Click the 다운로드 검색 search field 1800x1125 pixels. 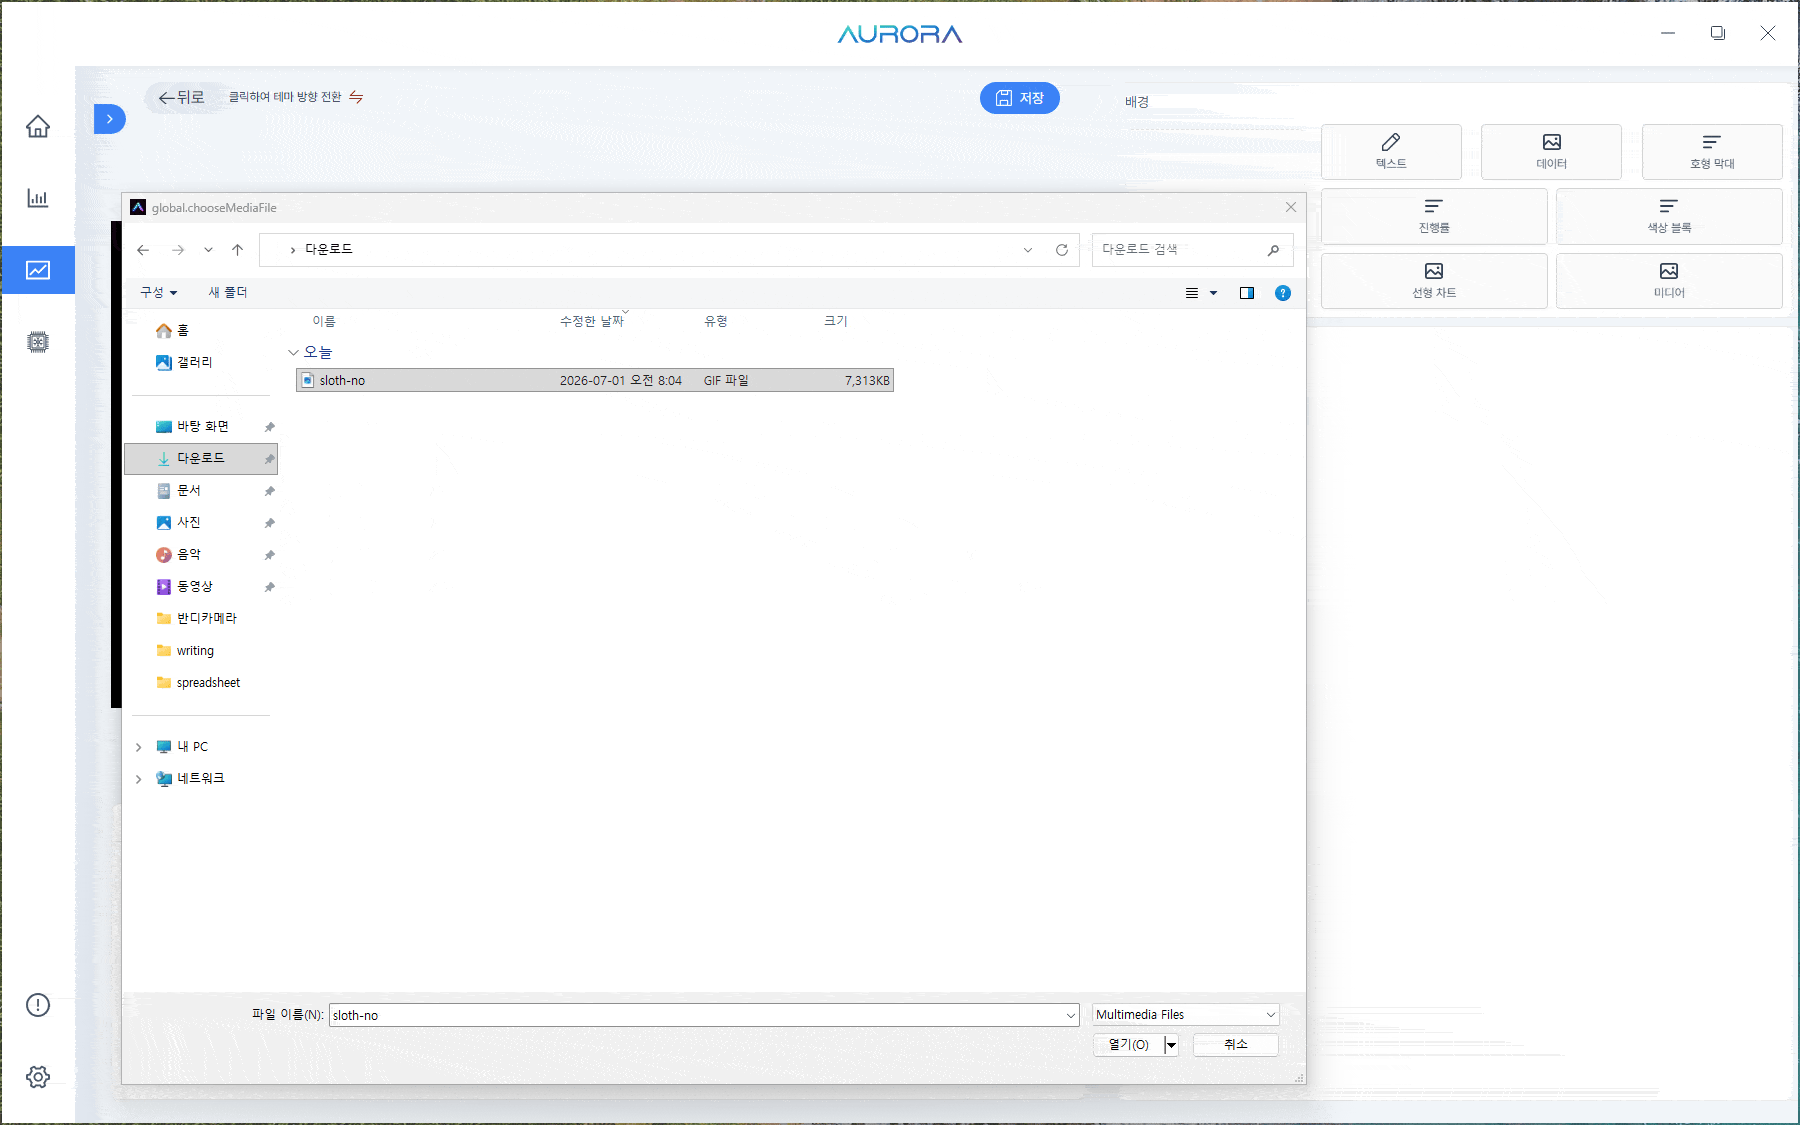[1192, 249]
